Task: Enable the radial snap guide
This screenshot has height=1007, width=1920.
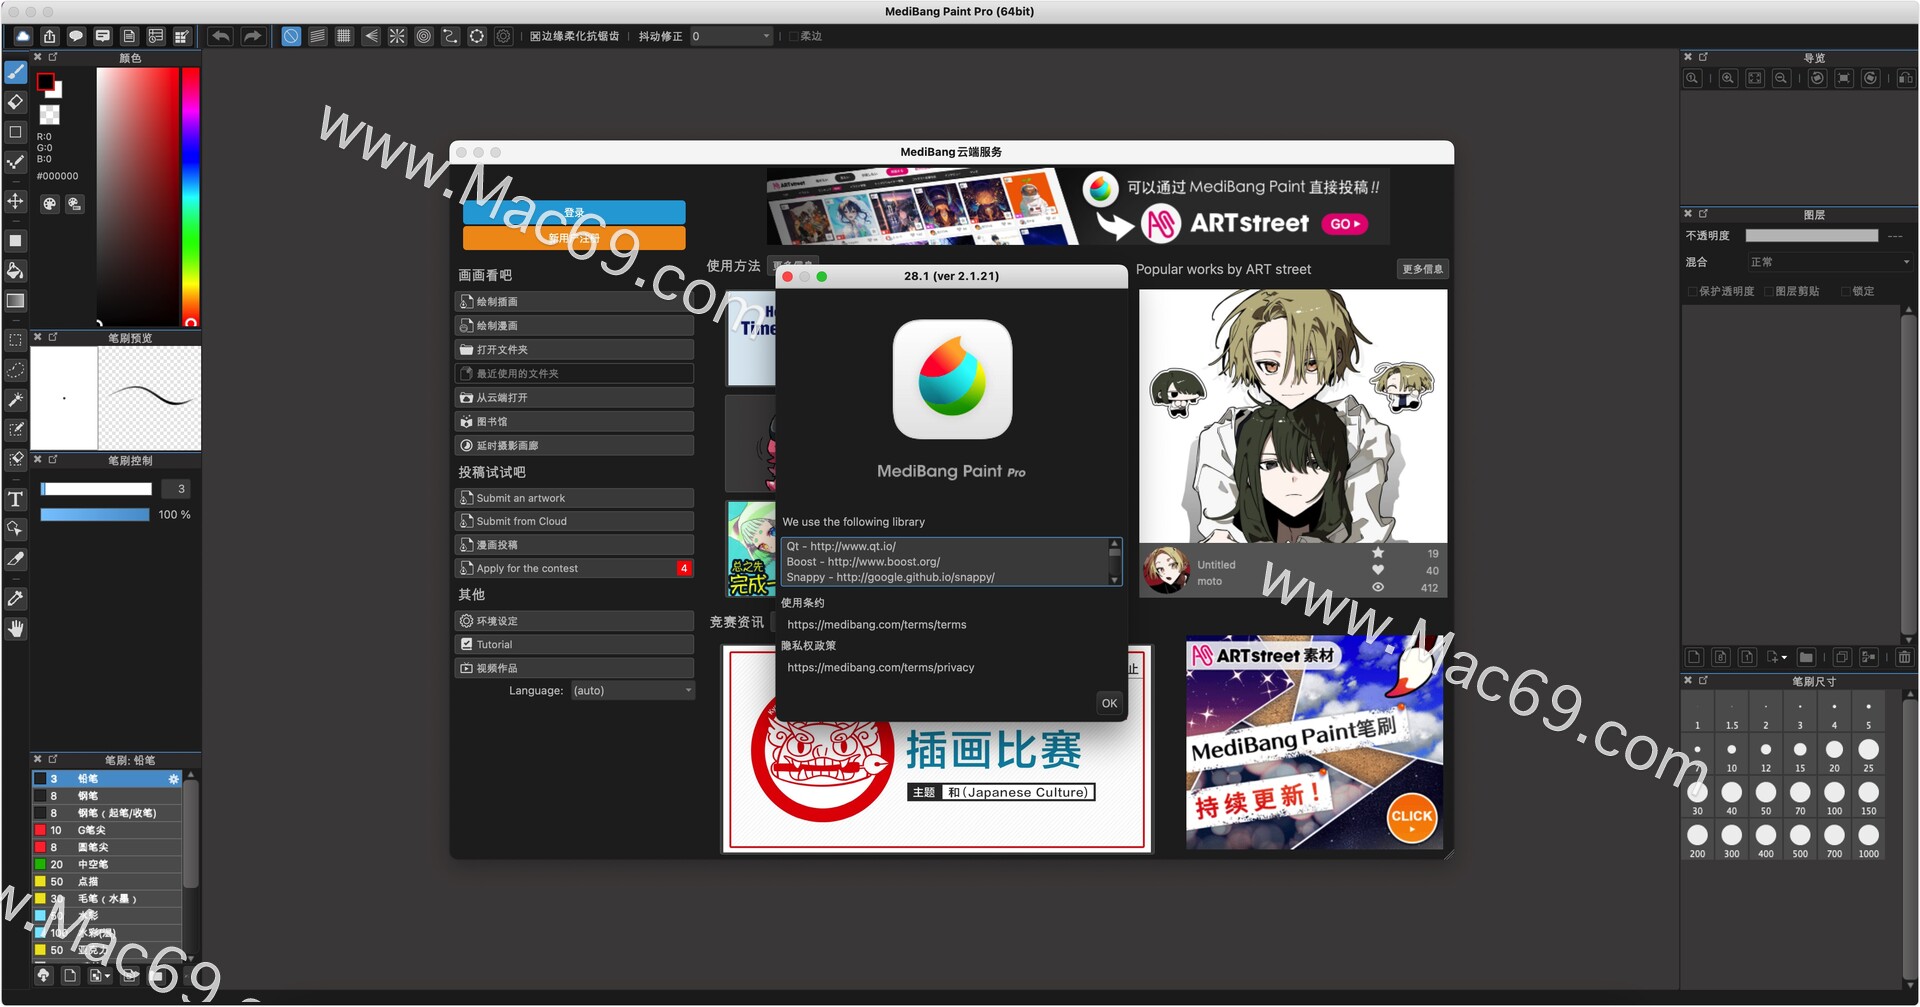Action: point(397,36)
